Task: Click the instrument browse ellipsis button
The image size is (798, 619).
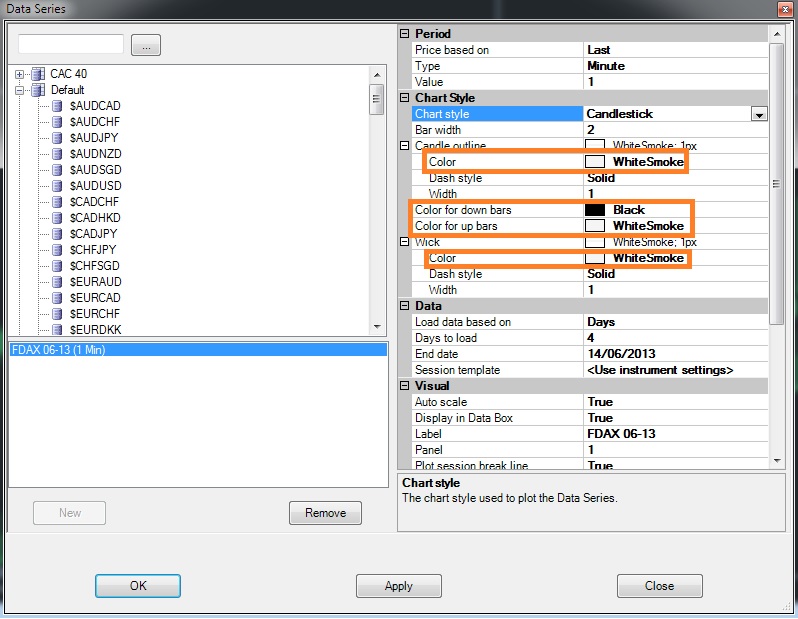Action: (146, 45)
